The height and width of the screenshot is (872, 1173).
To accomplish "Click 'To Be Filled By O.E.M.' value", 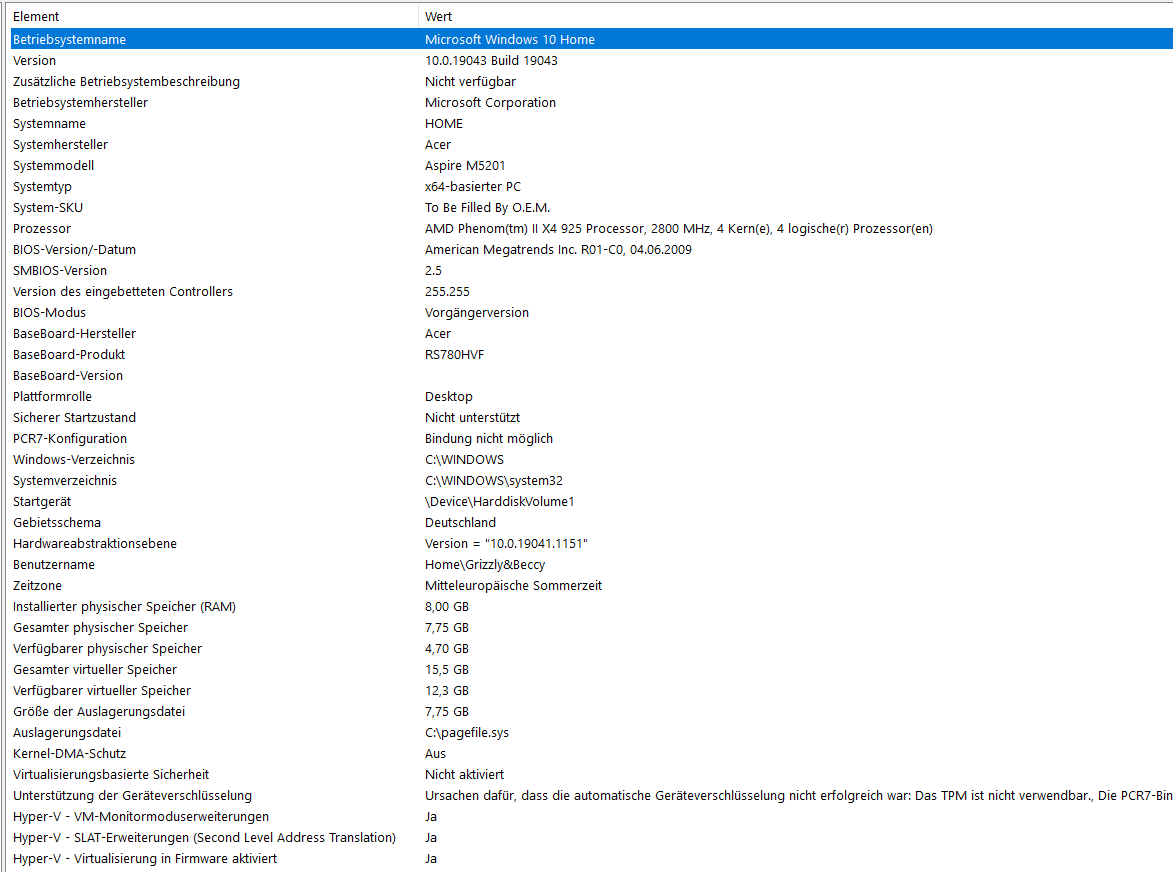I will 488,207.
